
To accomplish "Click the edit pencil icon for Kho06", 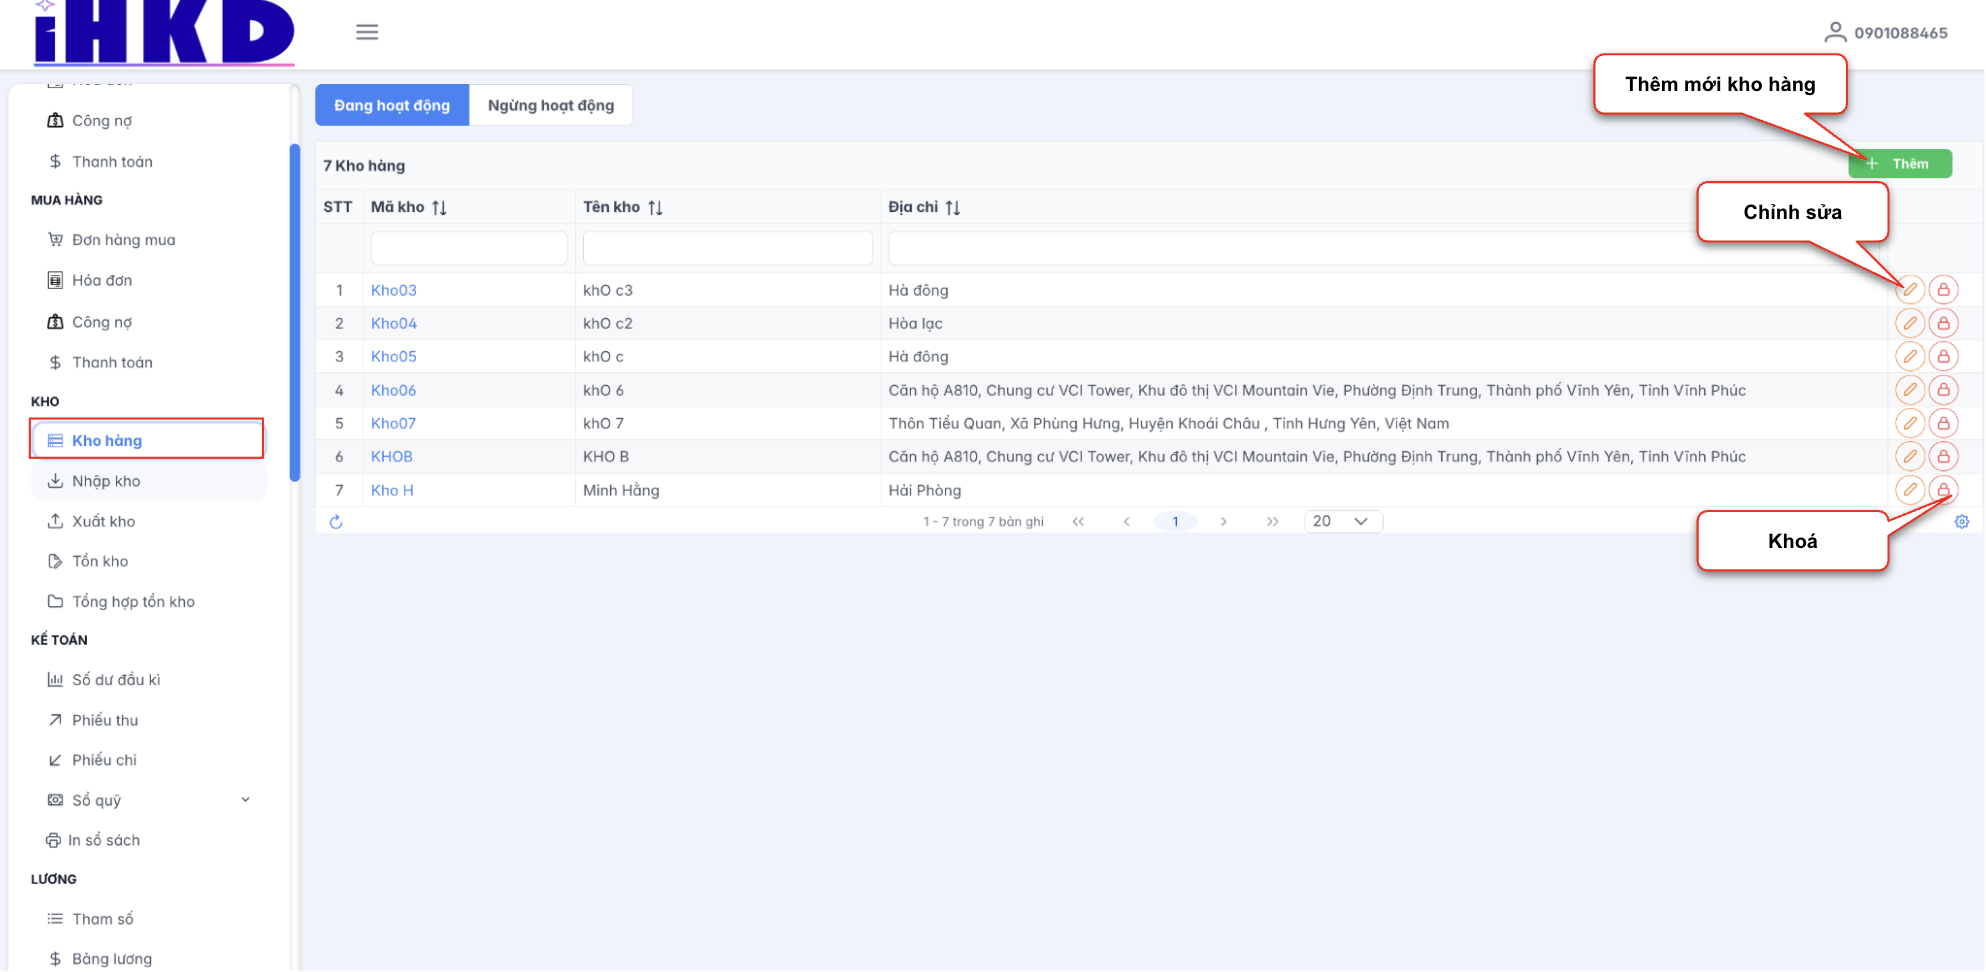I will pyautogui.click(x=1909, y=390).
